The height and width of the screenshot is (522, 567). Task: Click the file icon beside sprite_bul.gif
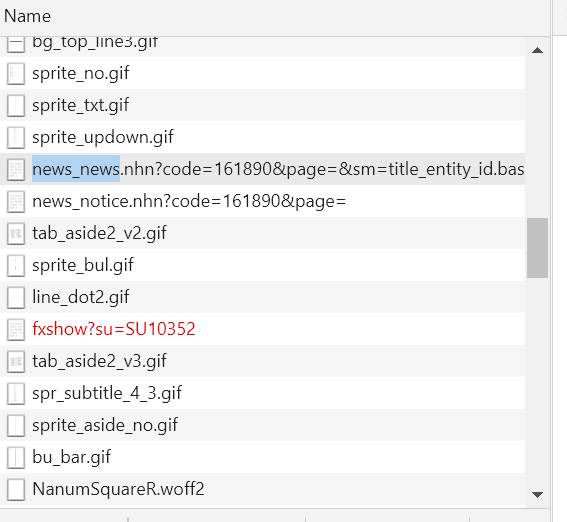[x=16, y=265]
